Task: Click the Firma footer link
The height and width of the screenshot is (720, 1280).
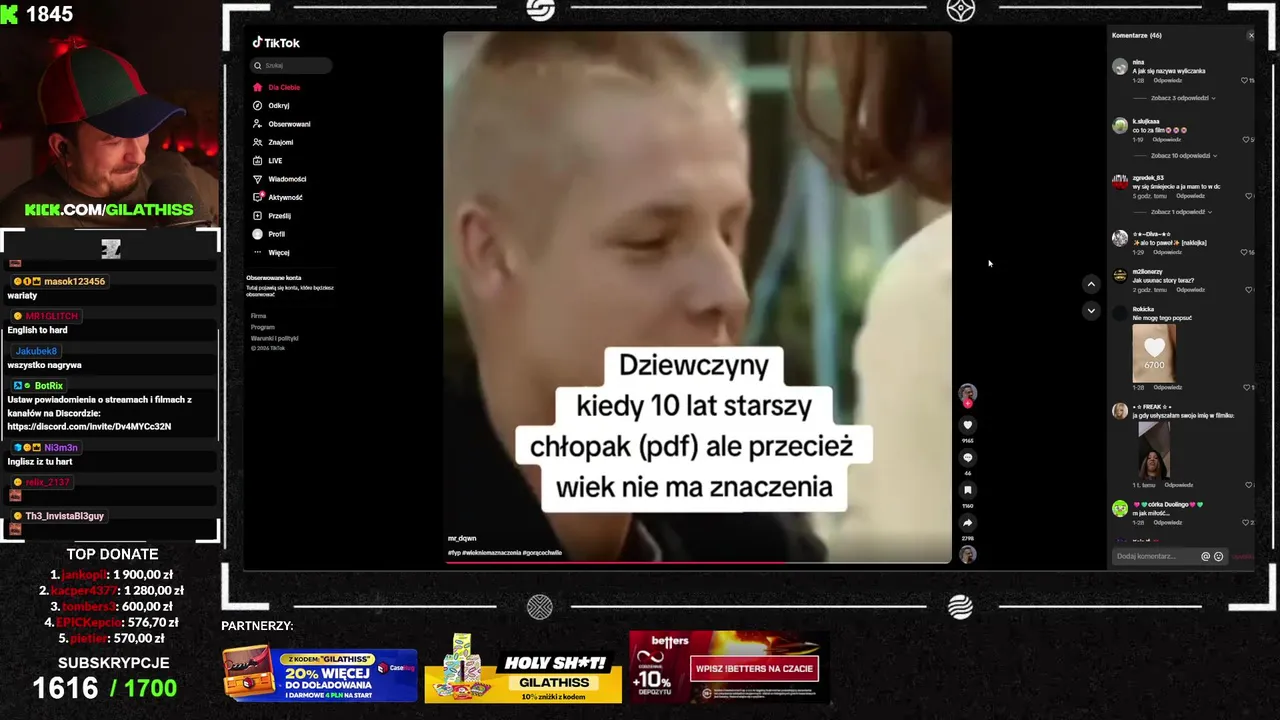Action: [258, 316]
